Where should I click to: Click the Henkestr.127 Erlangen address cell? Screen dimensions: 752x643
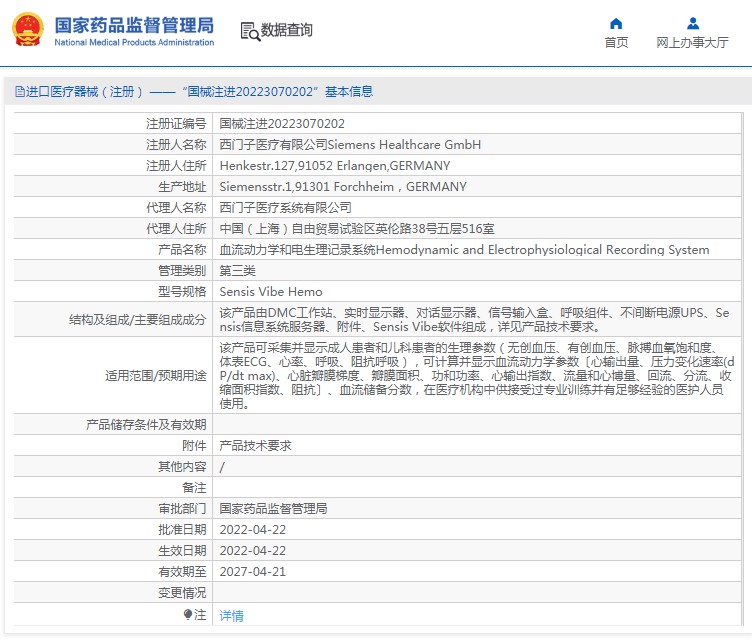click(334, 166)
